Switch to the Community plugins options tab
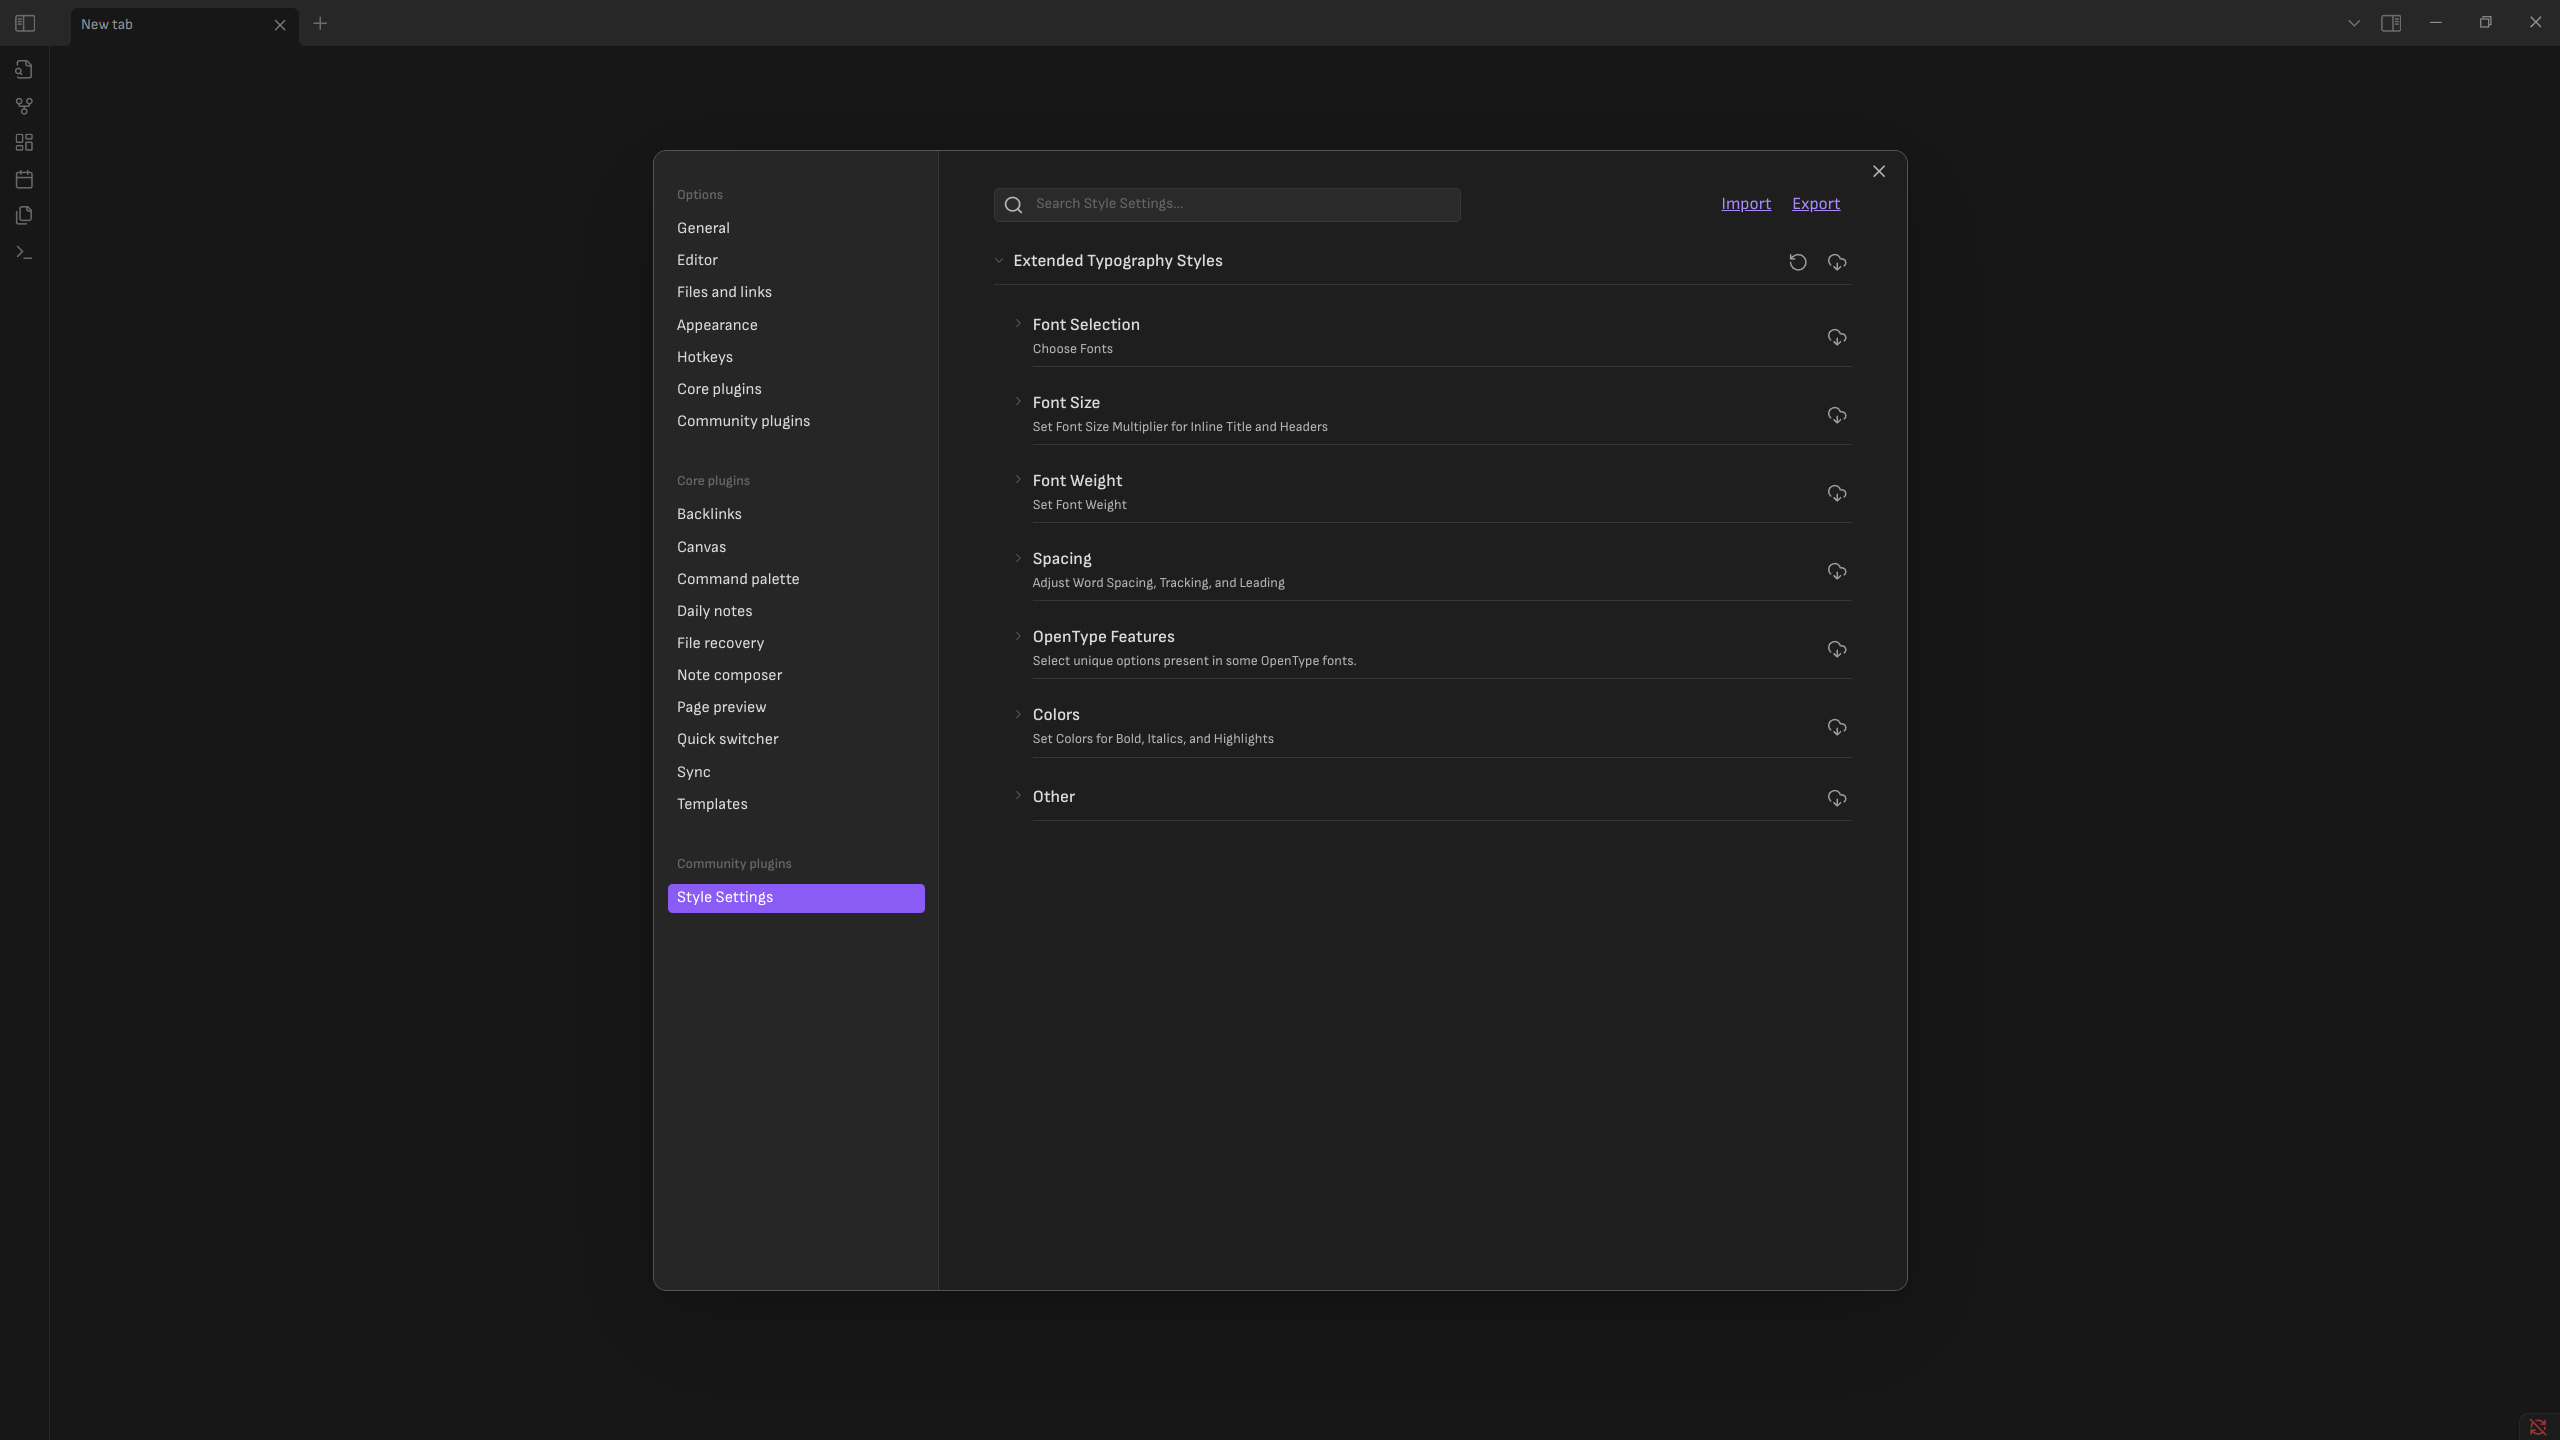Viewport: 2560px width, 1440px height. [x=743, y=421]
